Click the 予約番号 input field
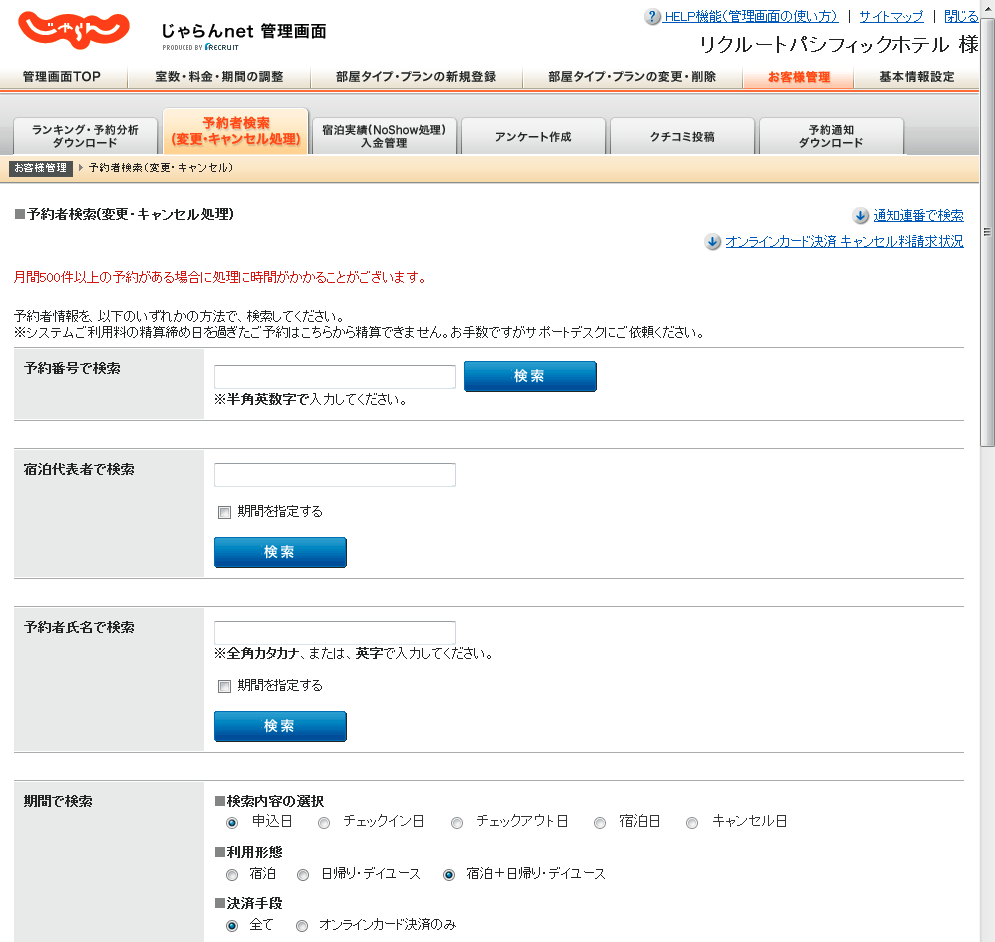The width and height of the screenshot is (995, 942). pyautogui.click(x=335, y=377)
